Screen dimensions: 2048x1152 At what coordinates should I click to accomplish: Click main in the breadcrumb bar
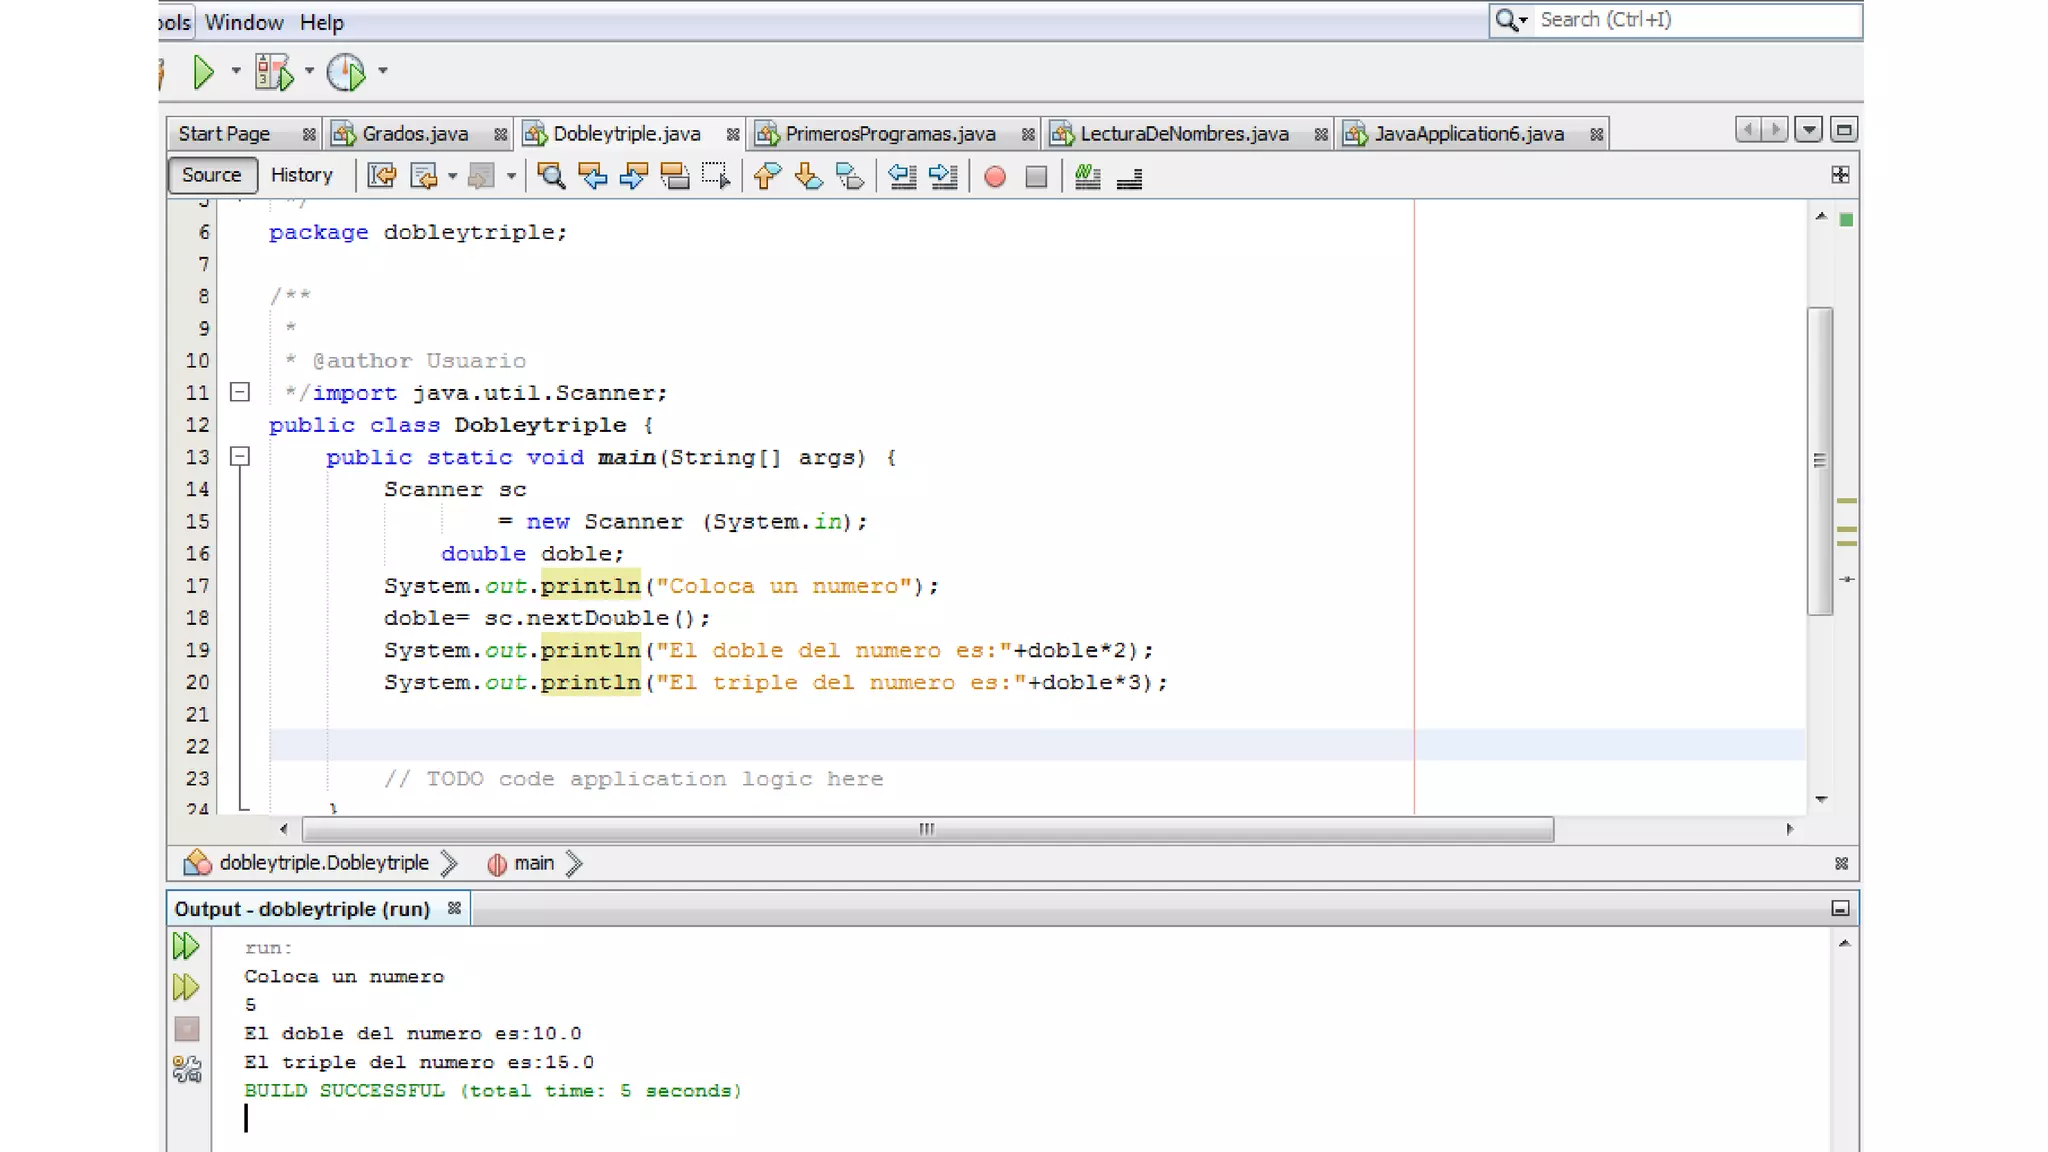533,863
